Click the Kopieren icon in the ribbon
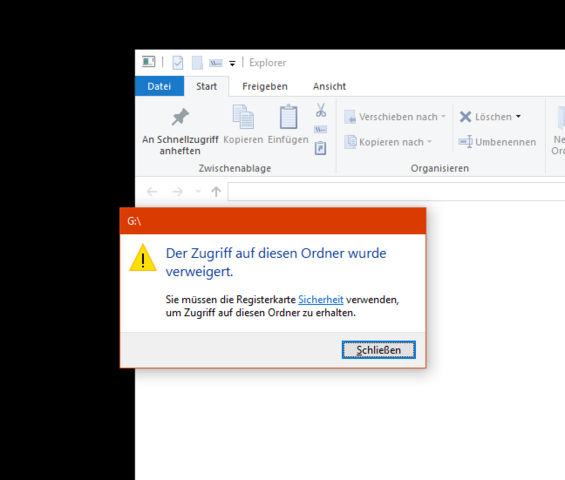The image size is (565, 480). tap(243, 117)
